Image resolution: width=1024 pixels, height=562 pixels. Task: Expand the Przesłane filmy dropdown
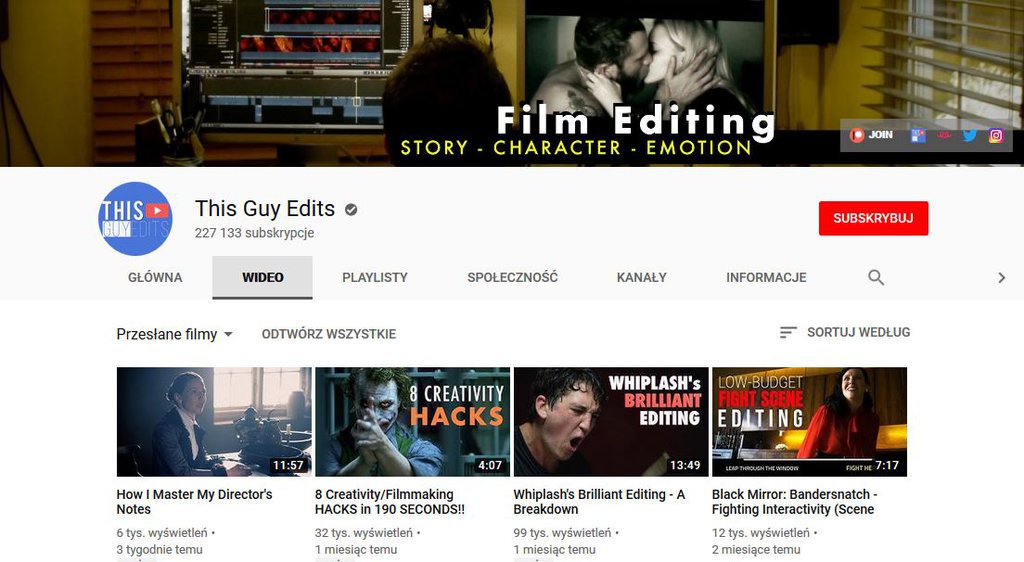pos(174,334)
